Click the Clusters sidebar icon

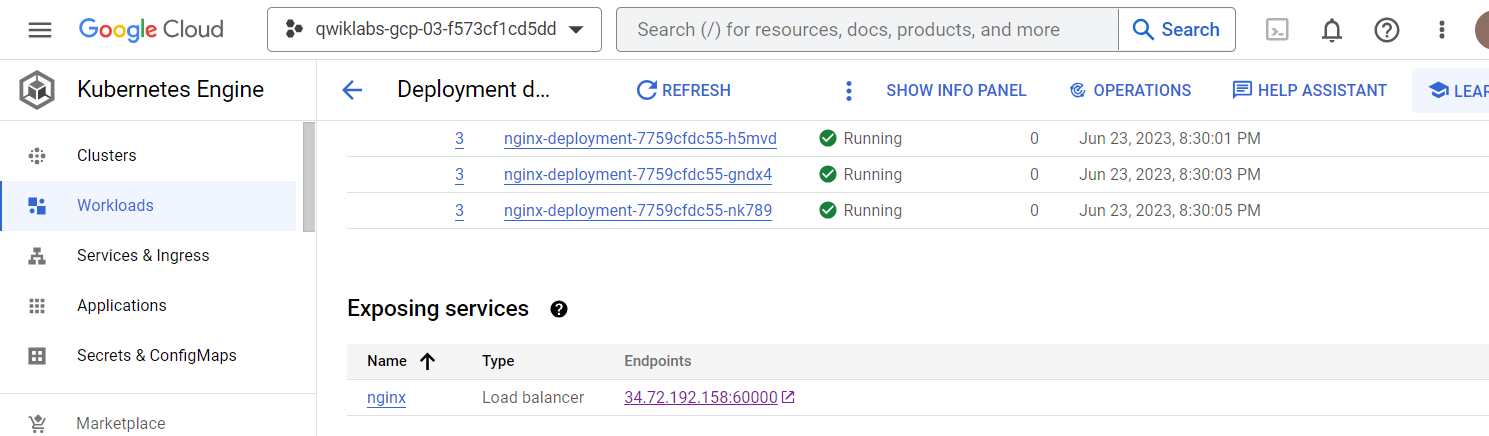(38, 155)
